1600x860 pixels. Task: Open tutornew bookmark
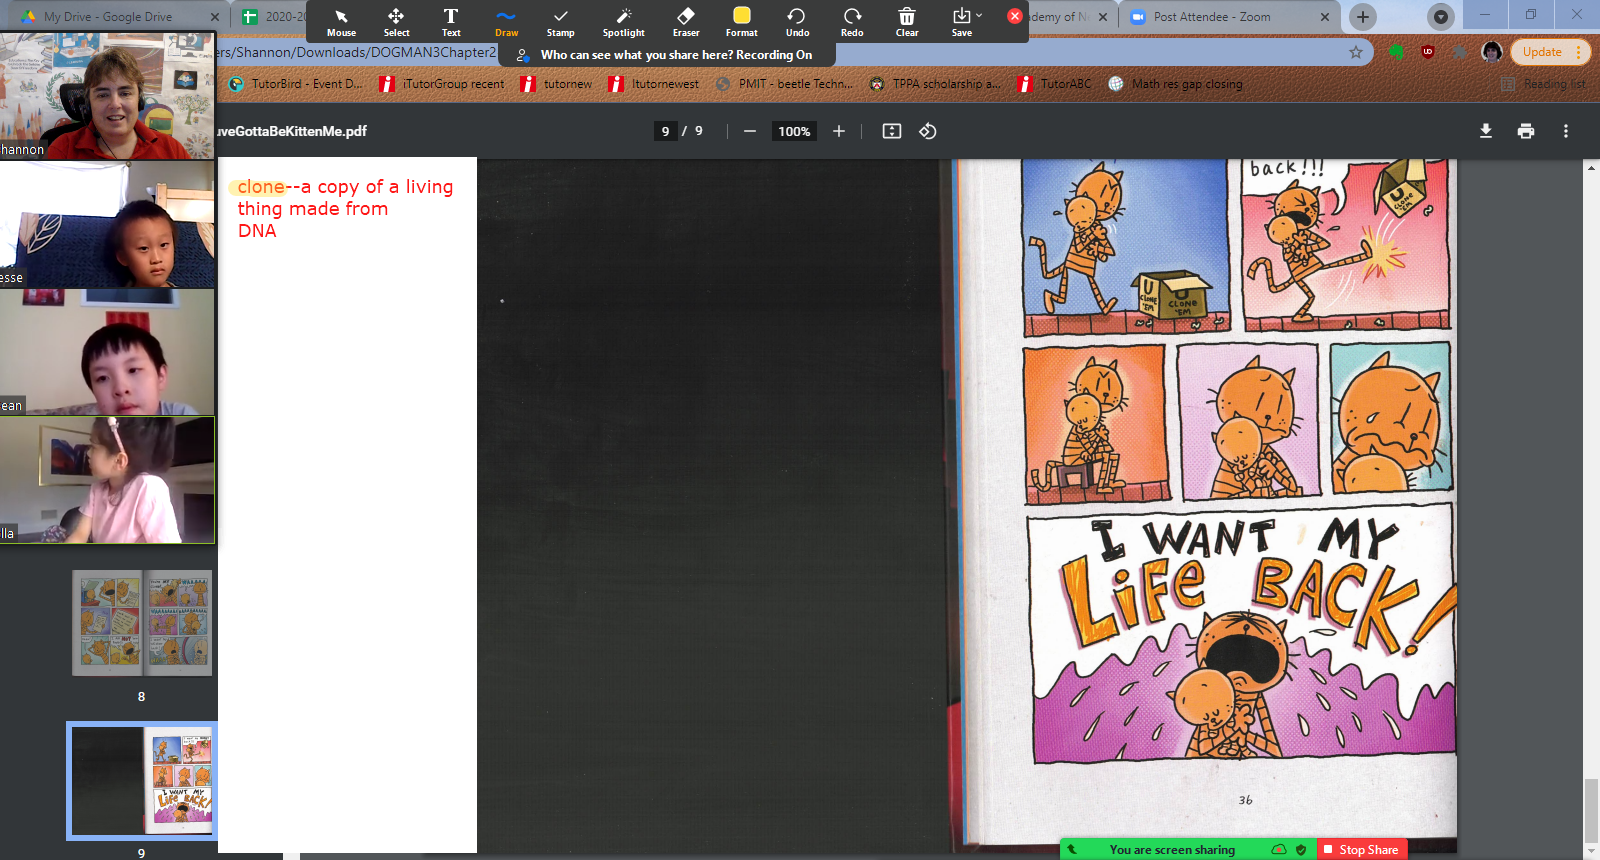pos(557,84)
